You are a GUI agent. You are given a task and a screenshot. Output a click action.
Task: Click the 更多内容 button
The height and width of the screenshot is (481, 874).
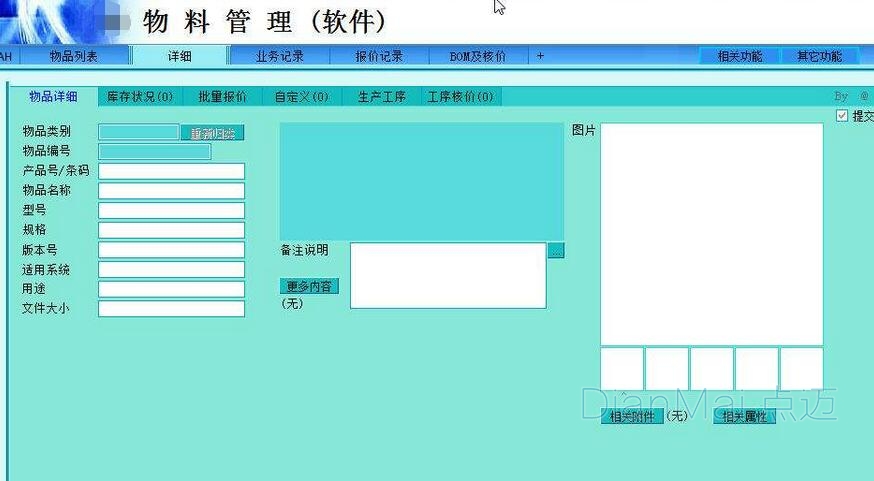(x=309, y=286)
